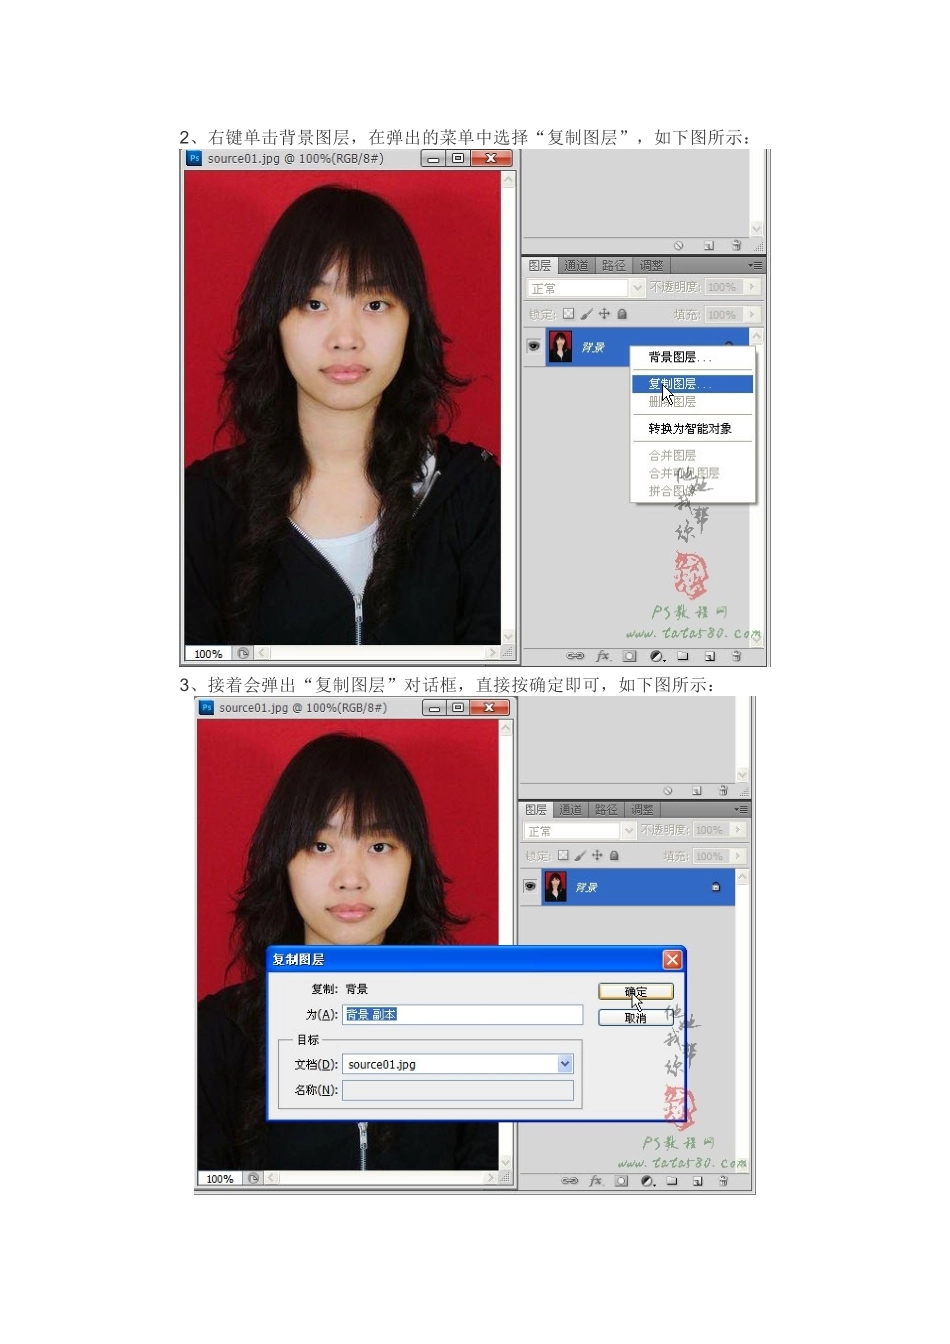Toggle lock position icon, step 2 screenshot

coord(604,314)
